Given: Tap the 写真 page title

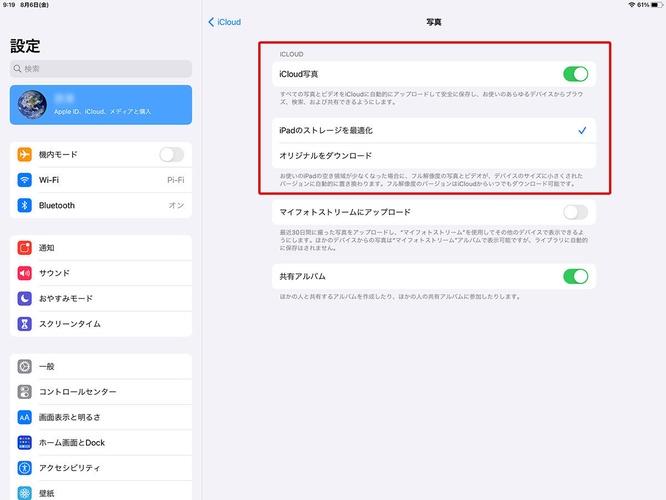Looking at the screenshot, I should [434, 22].
